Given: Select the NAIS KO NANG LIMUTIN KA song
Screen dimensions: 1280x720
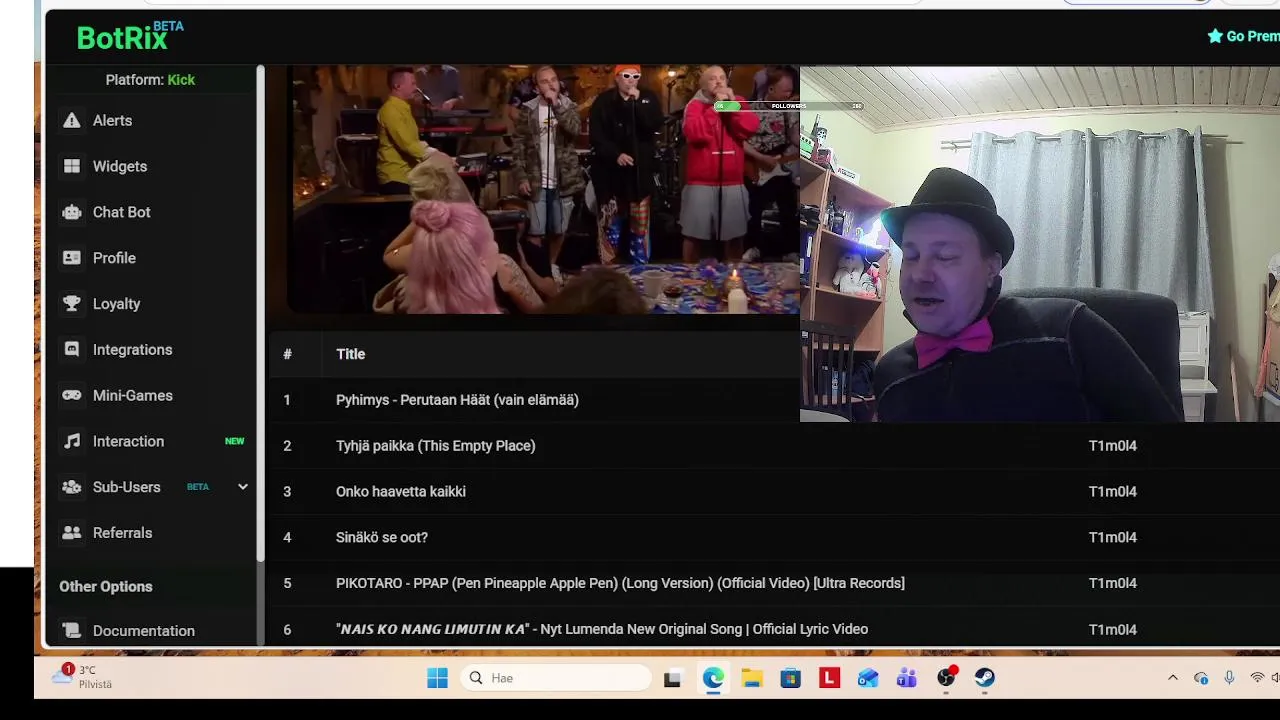Looking at the screenshot, I should [601, 629].
